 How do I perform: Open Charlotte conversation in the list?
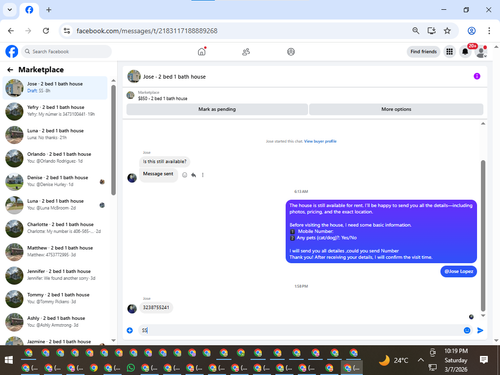pos(55,228)
